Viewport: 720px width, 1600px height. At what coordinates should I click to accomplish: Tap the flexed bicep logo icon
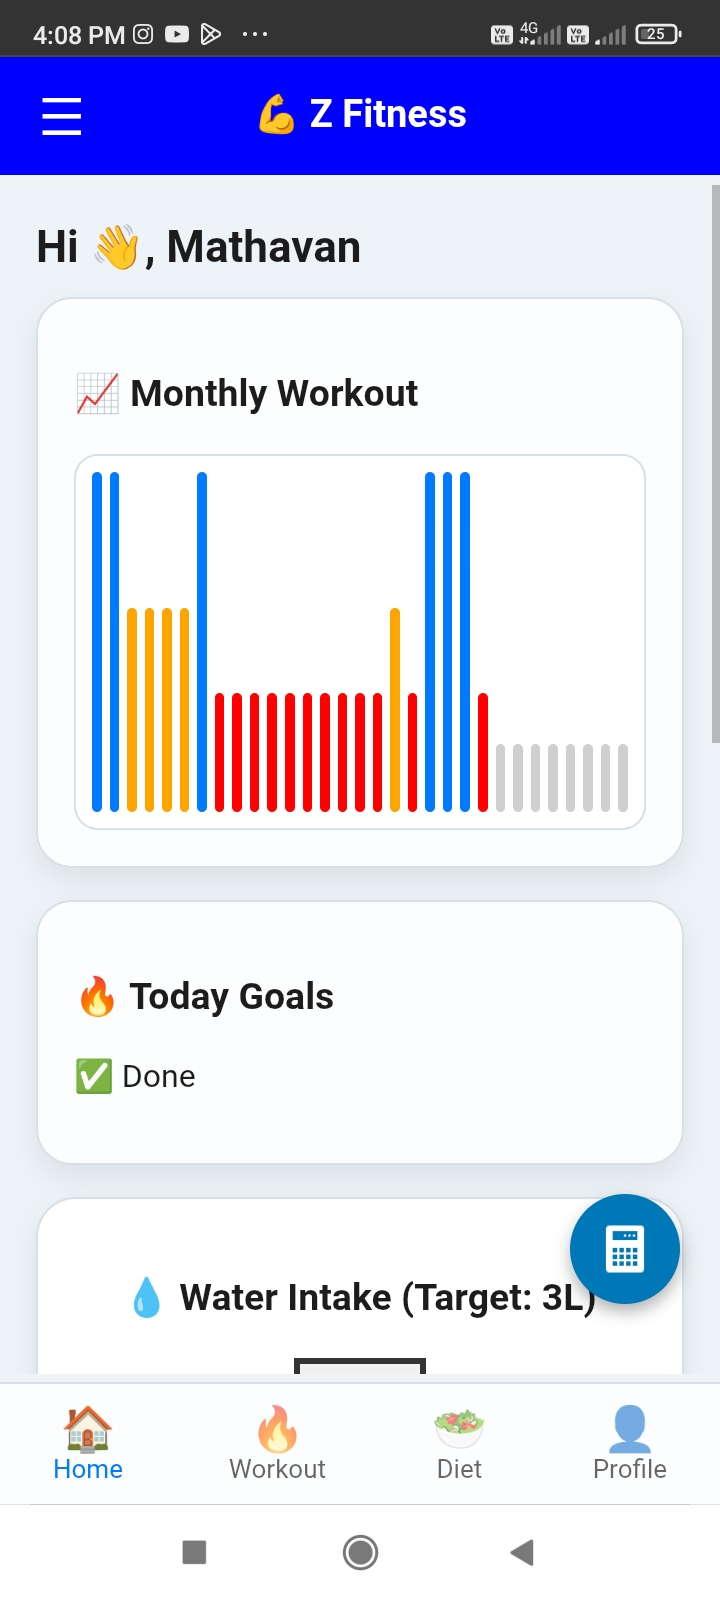276,114
